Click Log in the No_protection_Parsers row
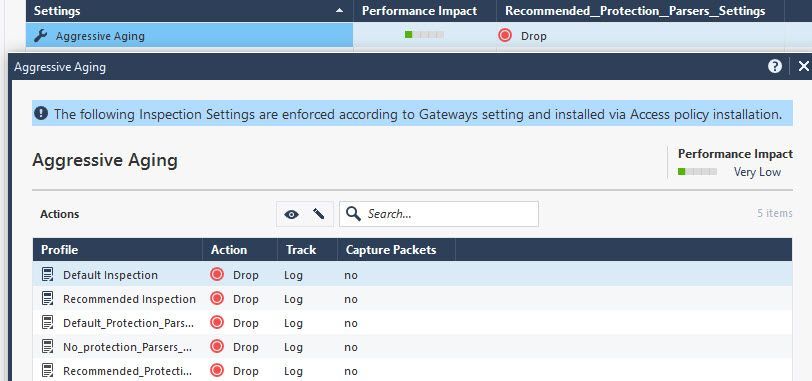812x381 pixels. coord(293,347)
